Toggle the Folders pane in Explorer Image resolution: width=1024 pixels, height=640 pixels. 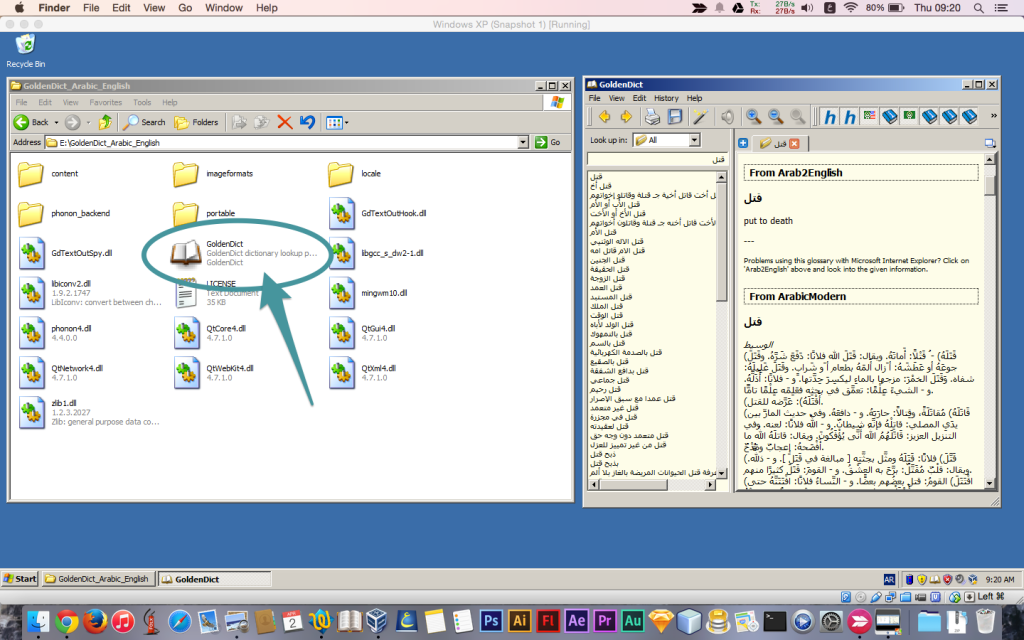pos(196,122)
